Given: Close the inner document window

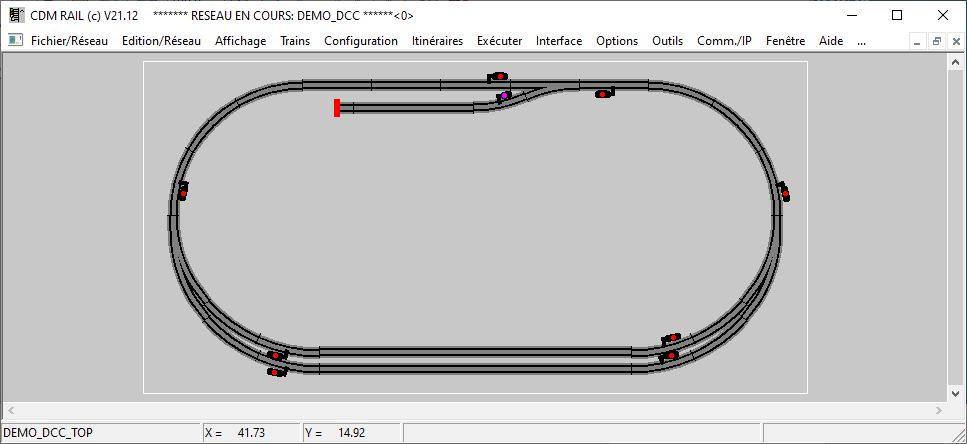Looking at the screenshot, I should click(x=955, y=42).
